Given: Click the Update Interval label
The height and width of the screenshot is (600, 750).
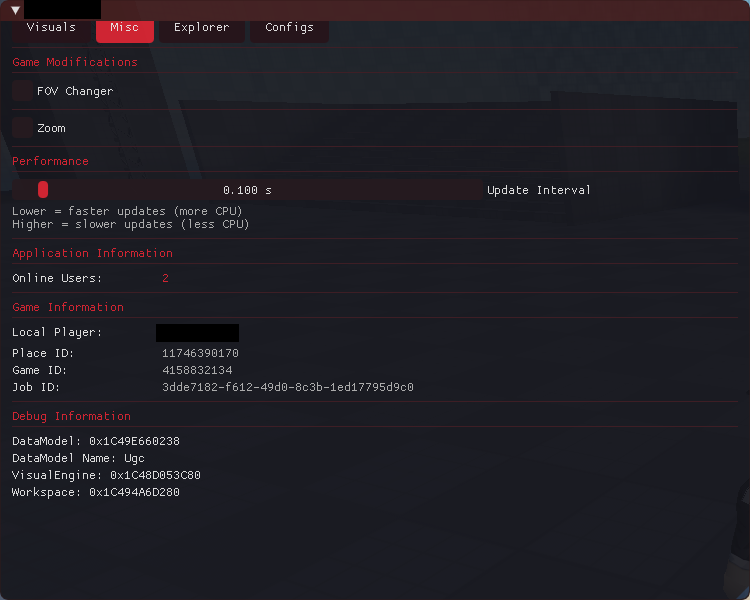Looking at the screenshot, I should pos(538,190).
